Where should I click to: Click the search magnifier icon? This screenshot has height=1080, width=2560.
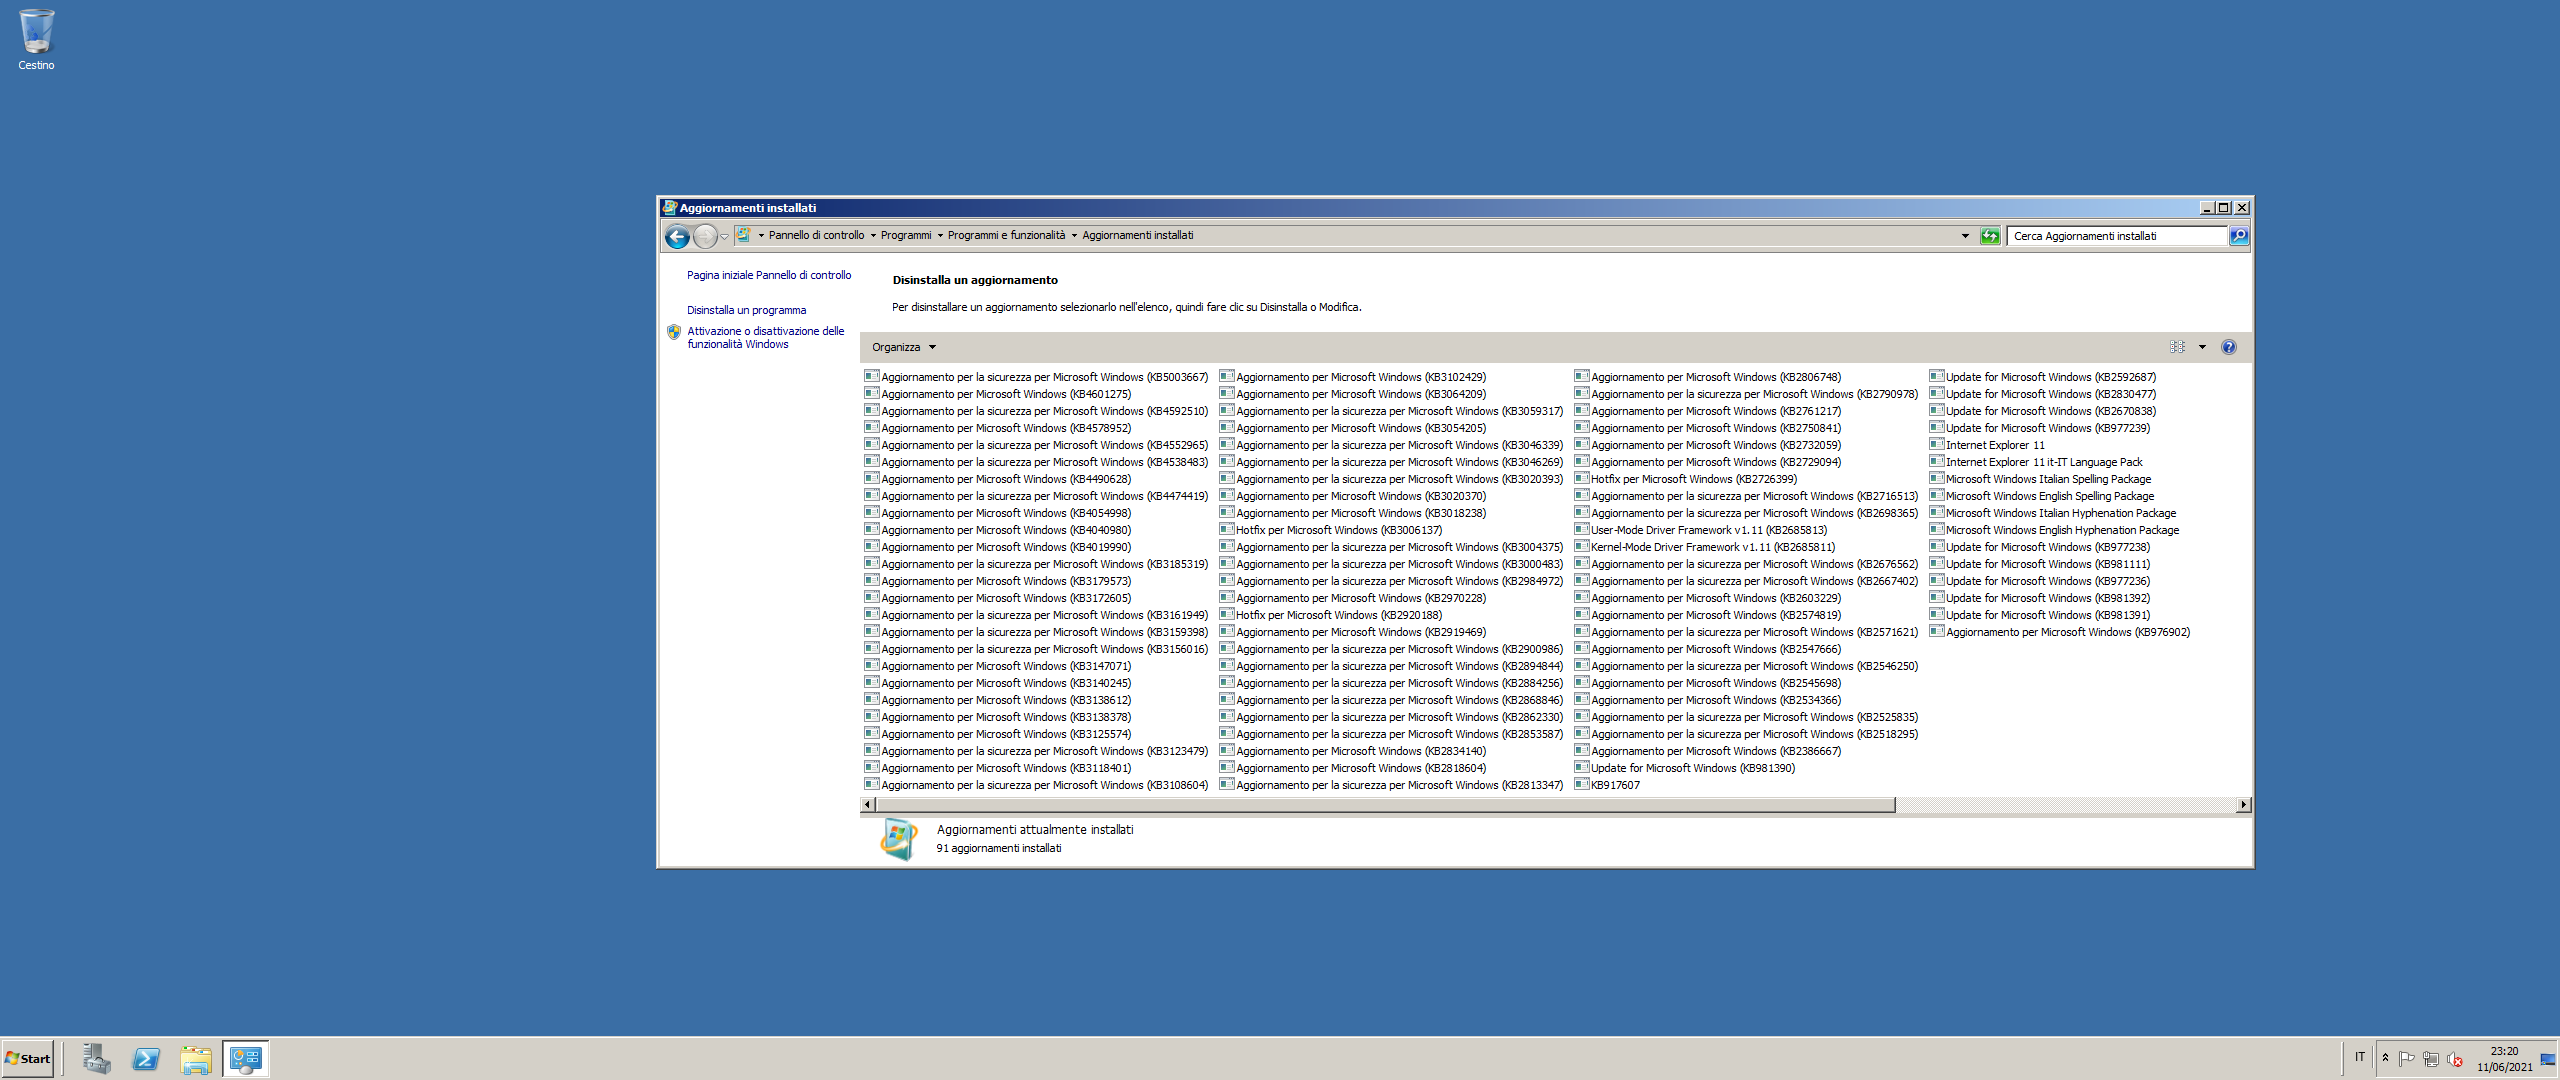(2239, 236)
